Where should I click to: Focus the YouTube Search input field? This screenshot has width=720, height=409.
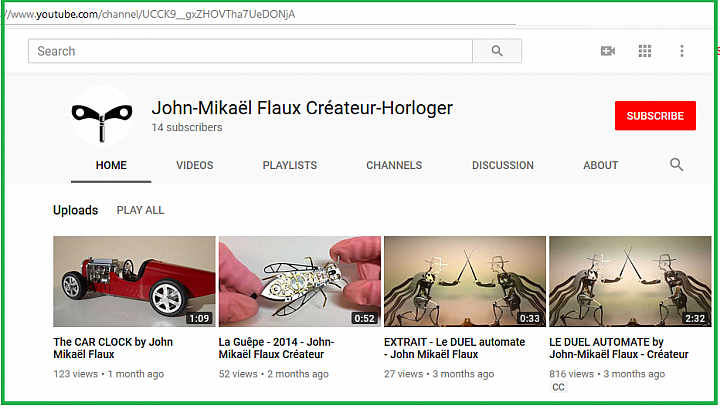point(250,51)
